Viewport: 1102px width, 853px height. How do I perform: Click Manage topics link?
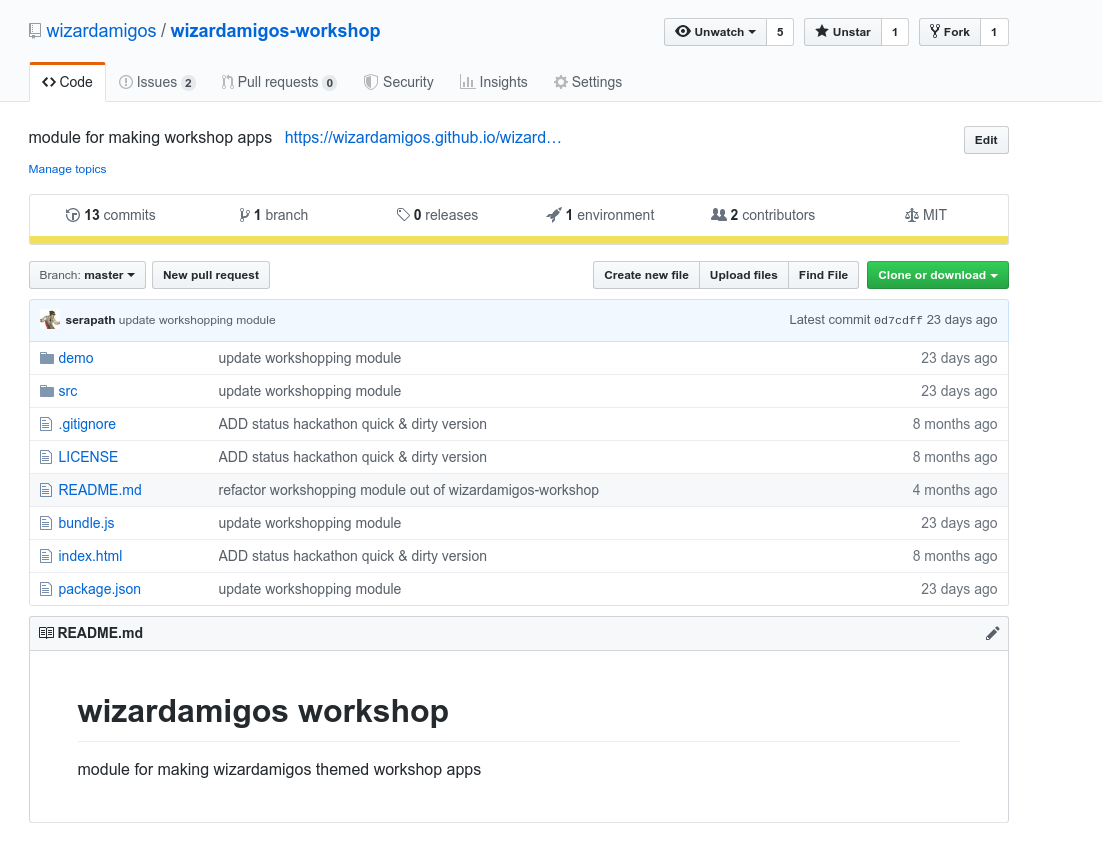(x=67, y=169)
